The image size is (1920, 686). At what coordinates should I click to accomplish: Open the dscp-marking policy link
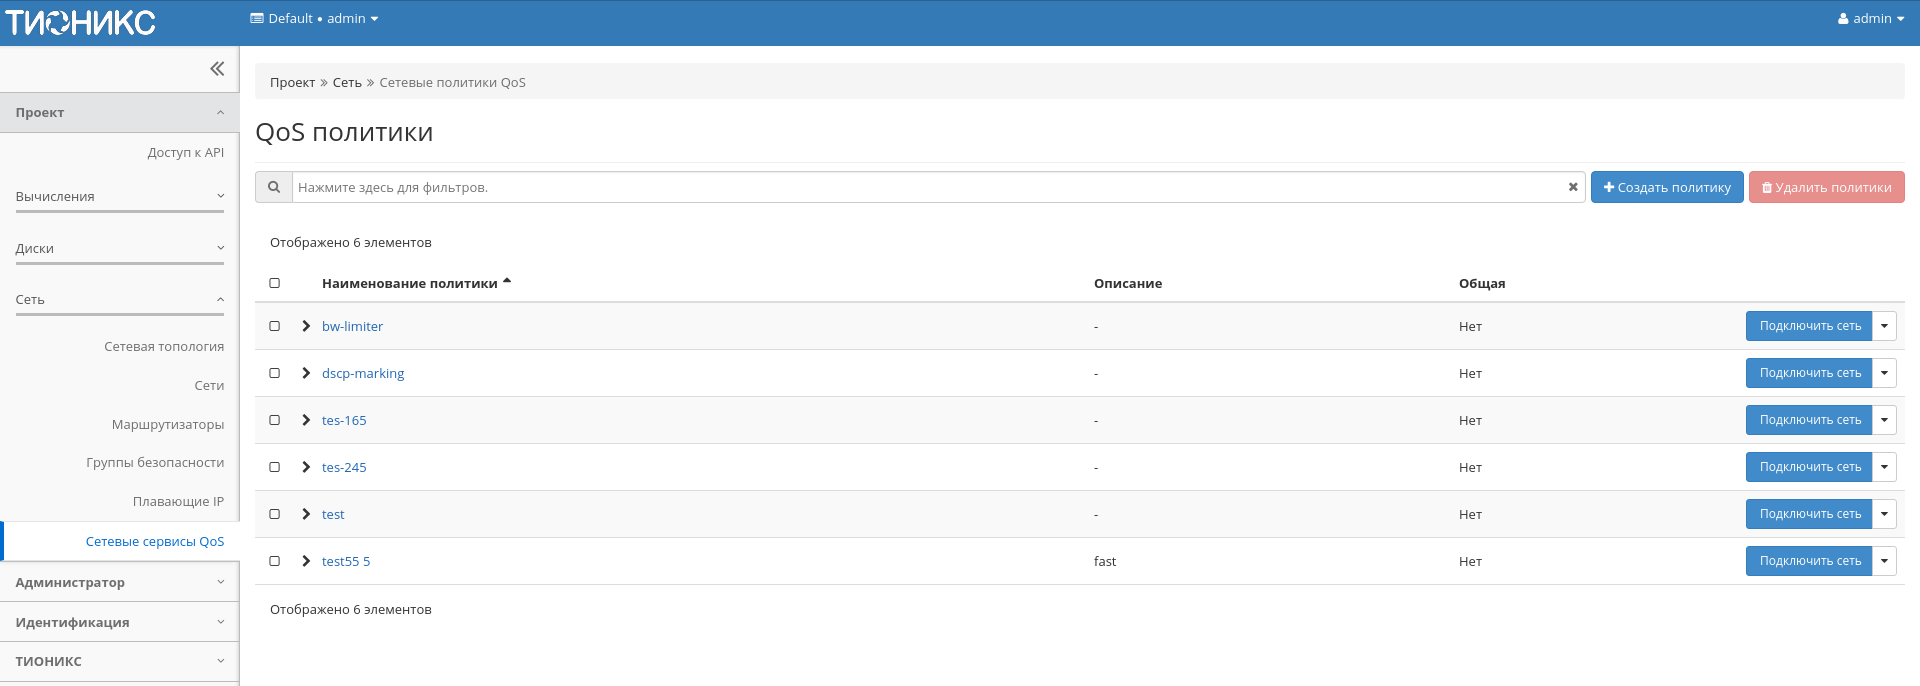(x=363, y=373)
